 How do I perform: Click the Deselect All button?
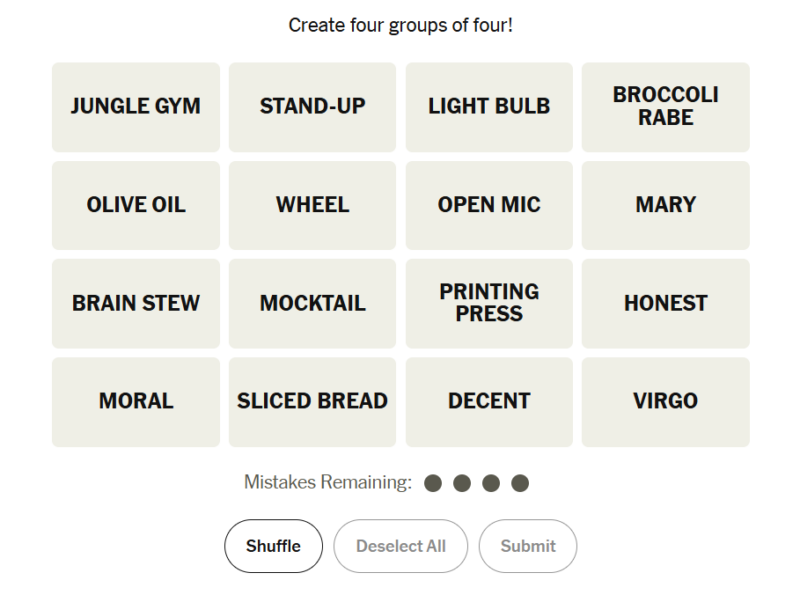(x=400, y=546)
